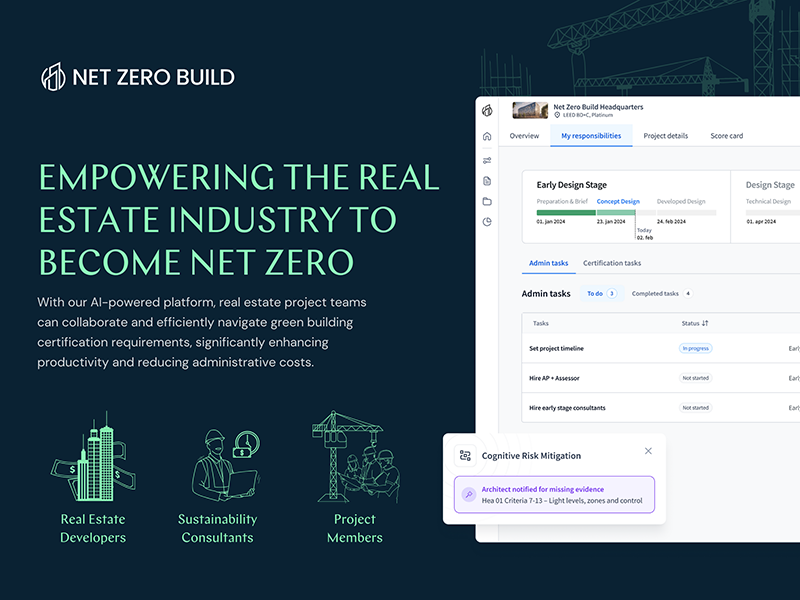800x600 pixels.
Task: Click the Net Zero Build Headquarters title
Action: 598,107
